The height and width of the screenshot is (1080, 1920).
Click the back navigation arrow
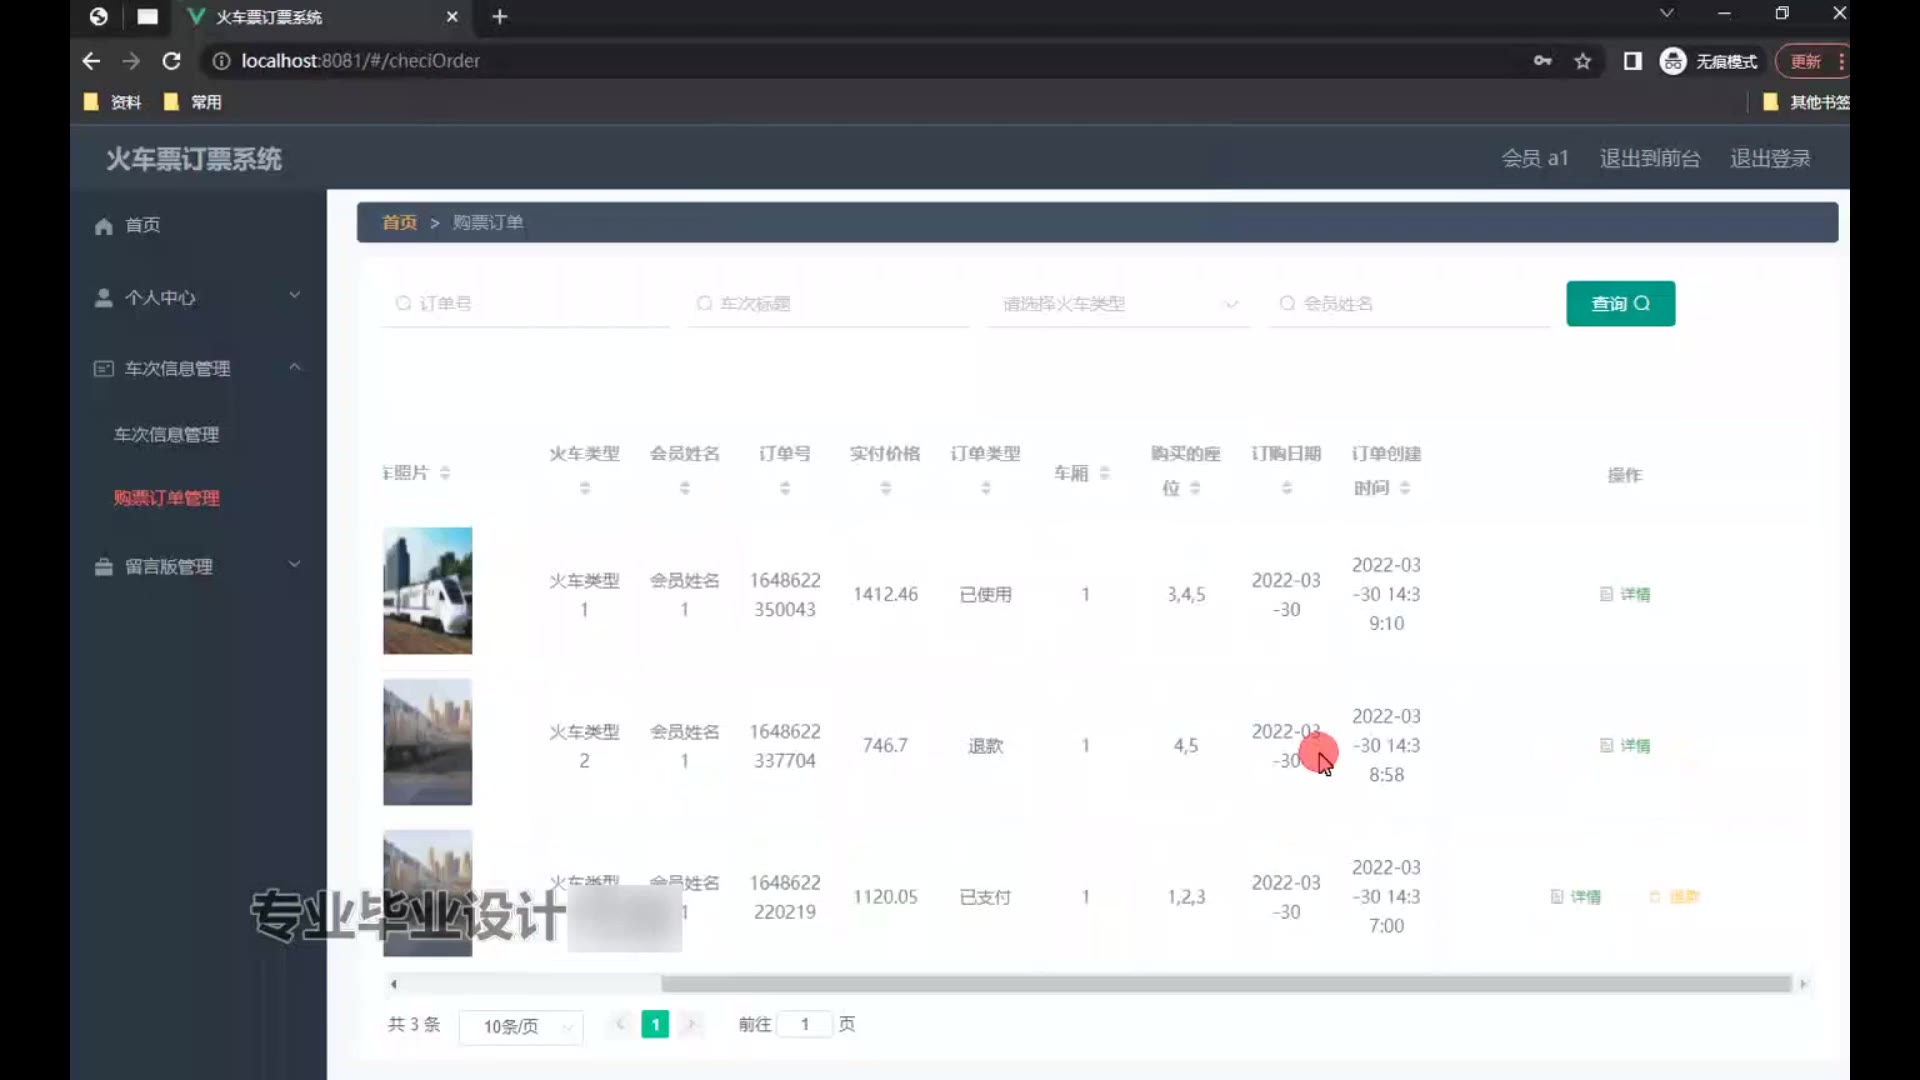[x=91, y=61]
